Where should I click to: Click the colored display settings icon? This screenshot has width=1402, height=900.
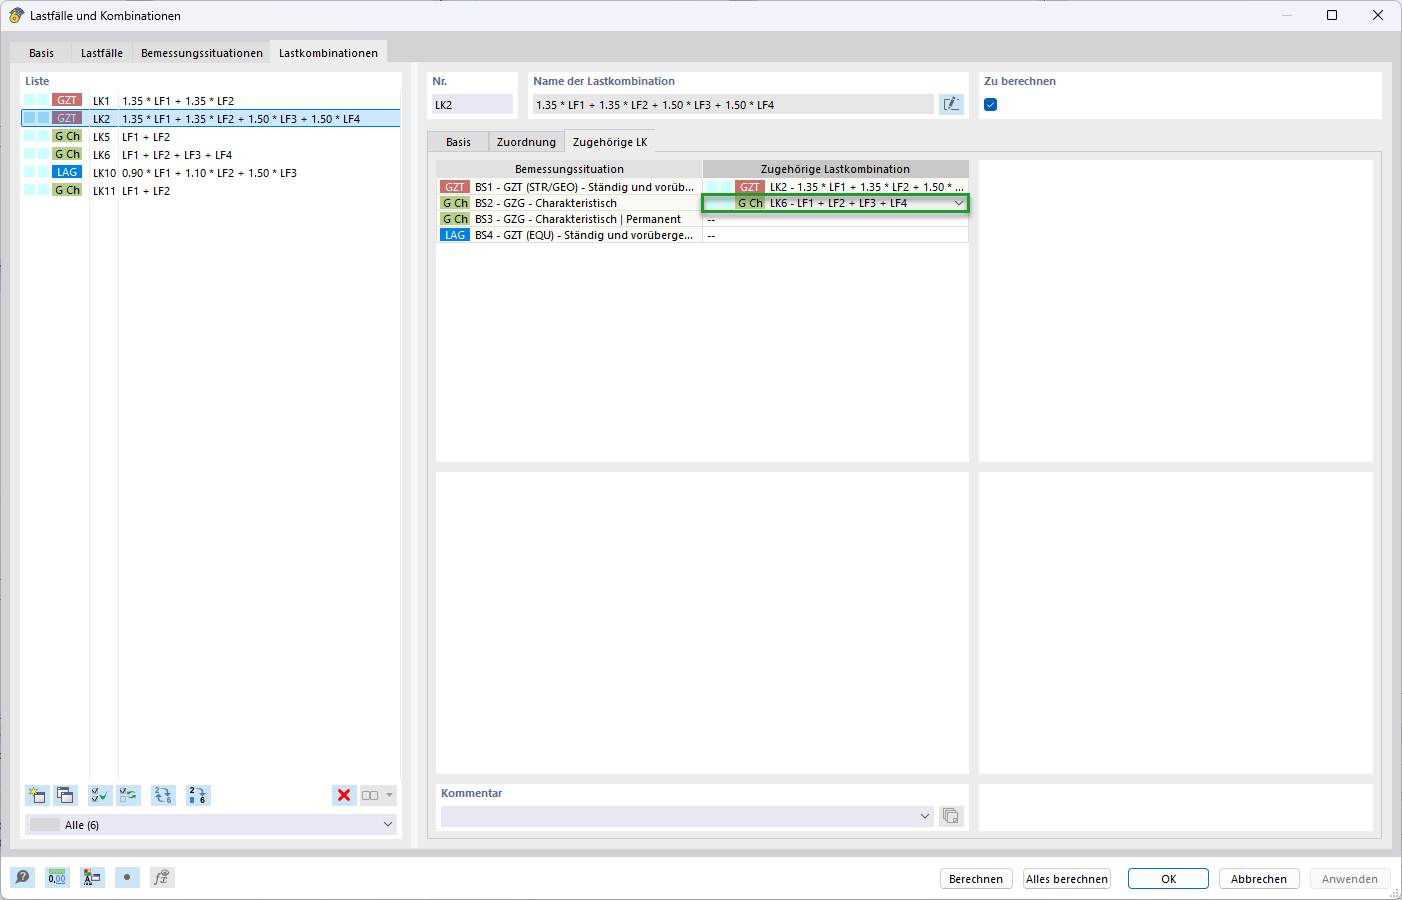point(92,877)
